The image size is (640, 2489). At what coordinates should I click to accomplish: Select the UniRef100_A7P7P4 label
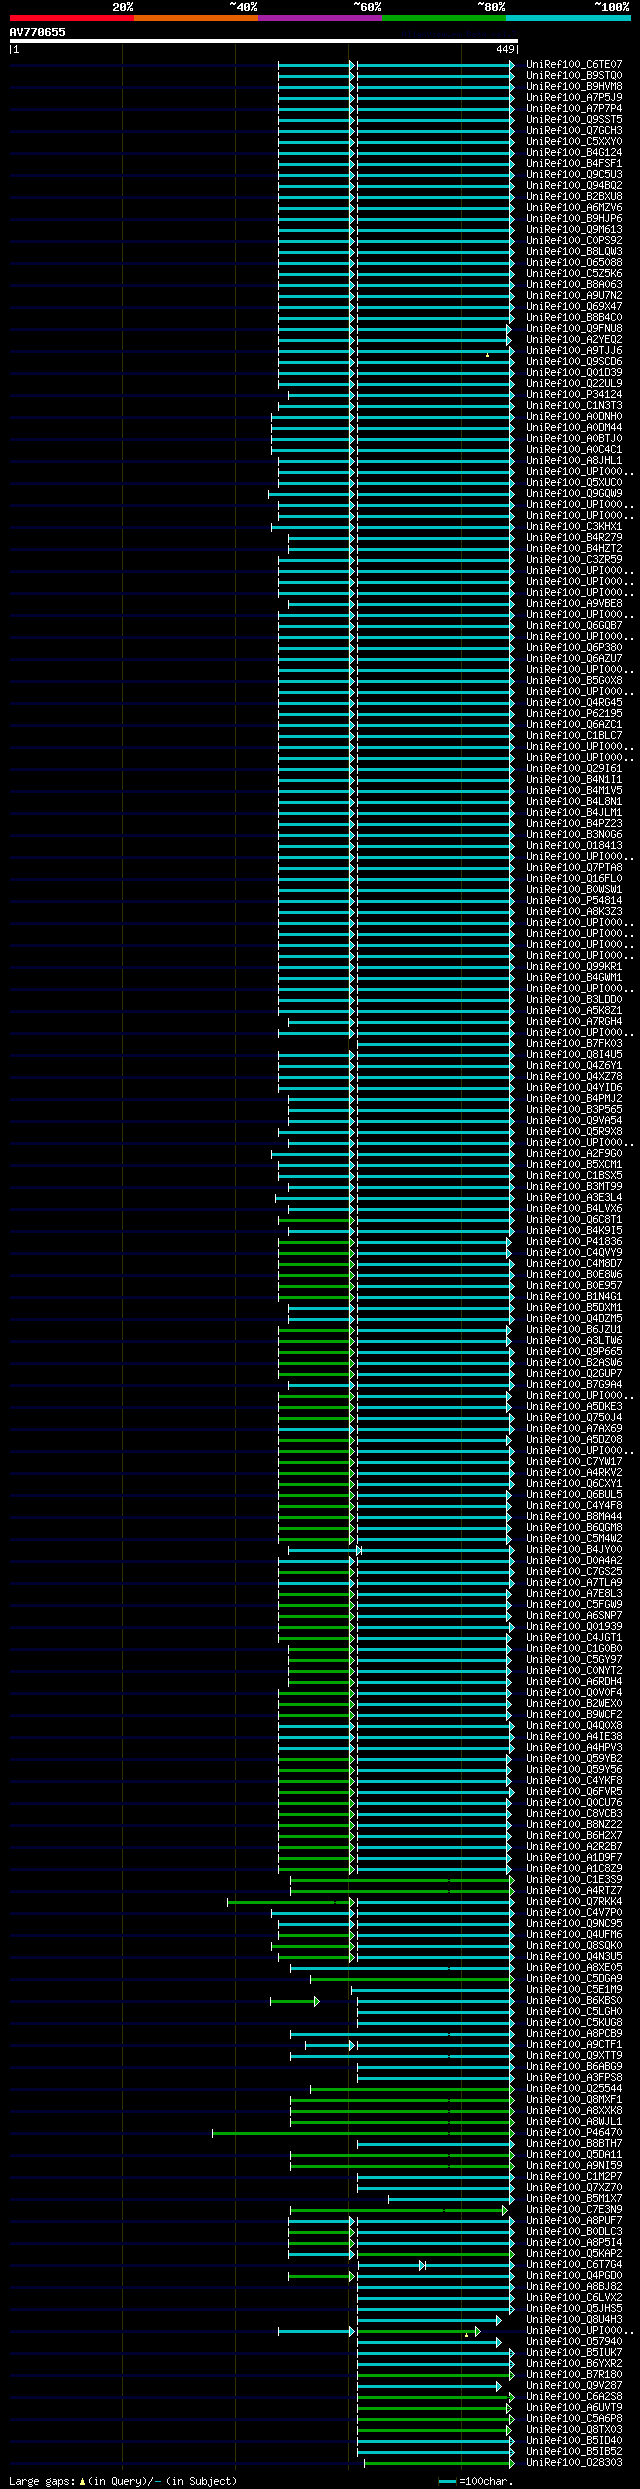coord(574,109)
